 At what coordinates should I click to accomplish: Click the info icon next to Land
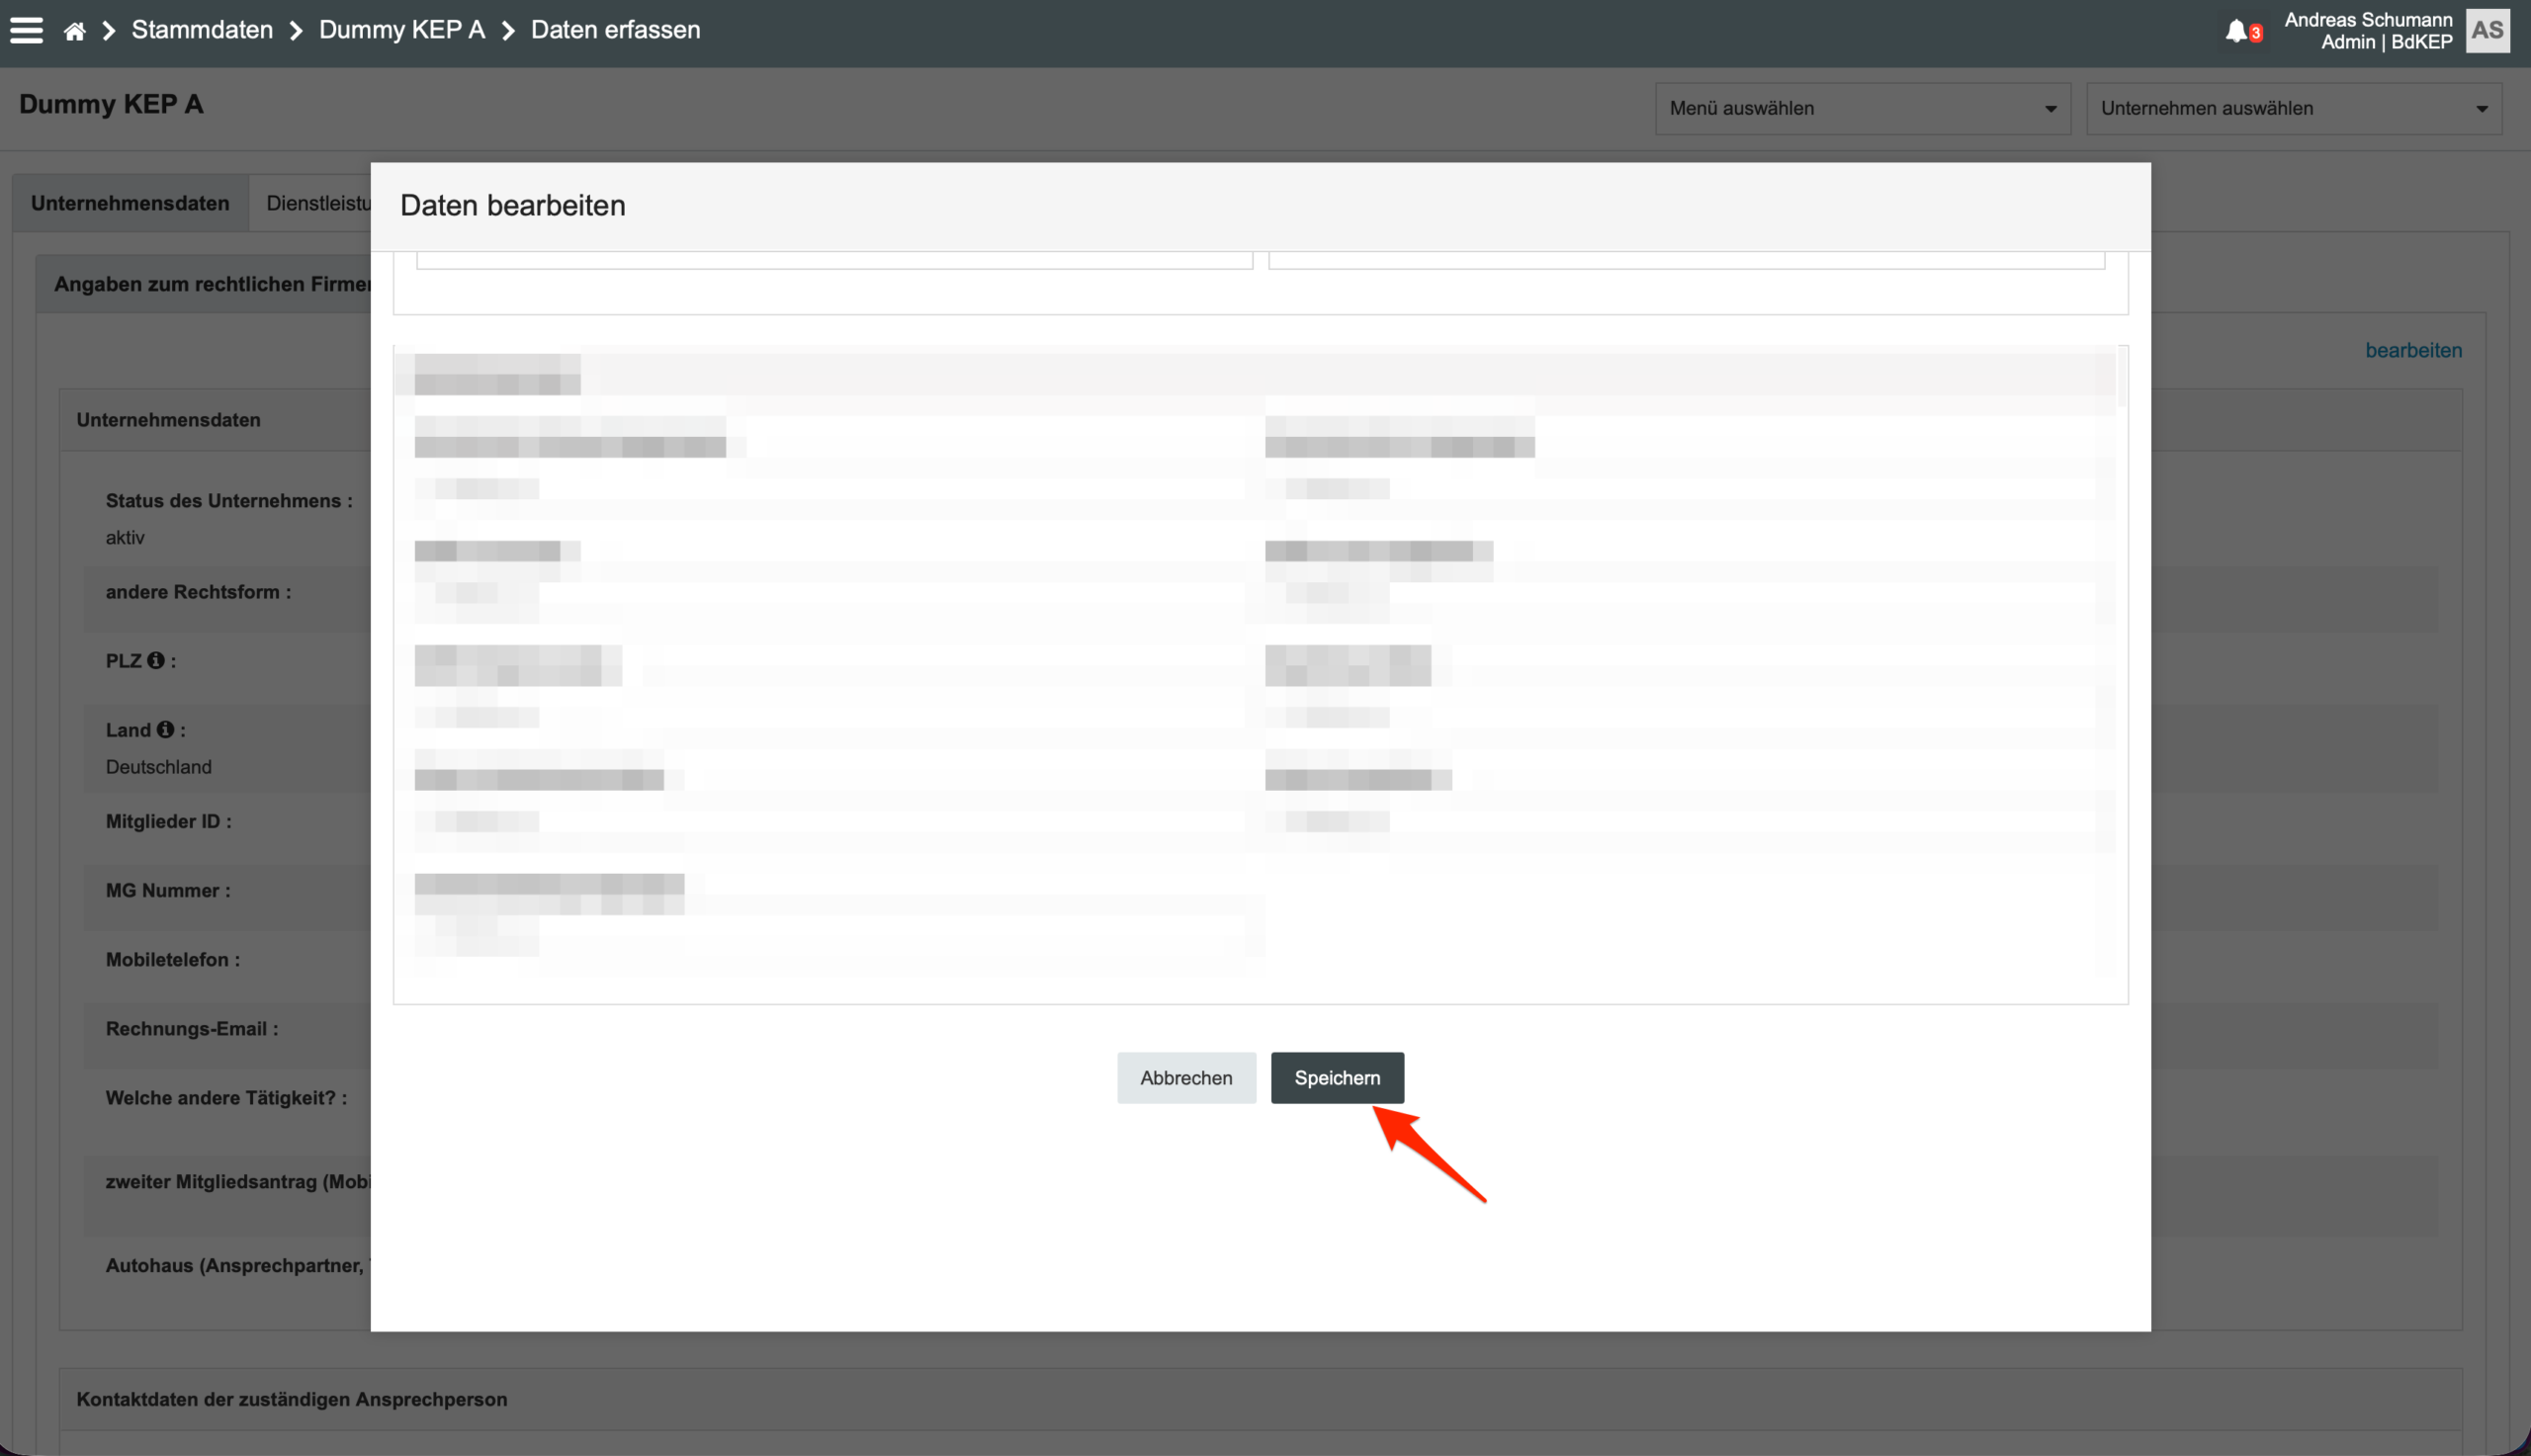tap(165, 729)
